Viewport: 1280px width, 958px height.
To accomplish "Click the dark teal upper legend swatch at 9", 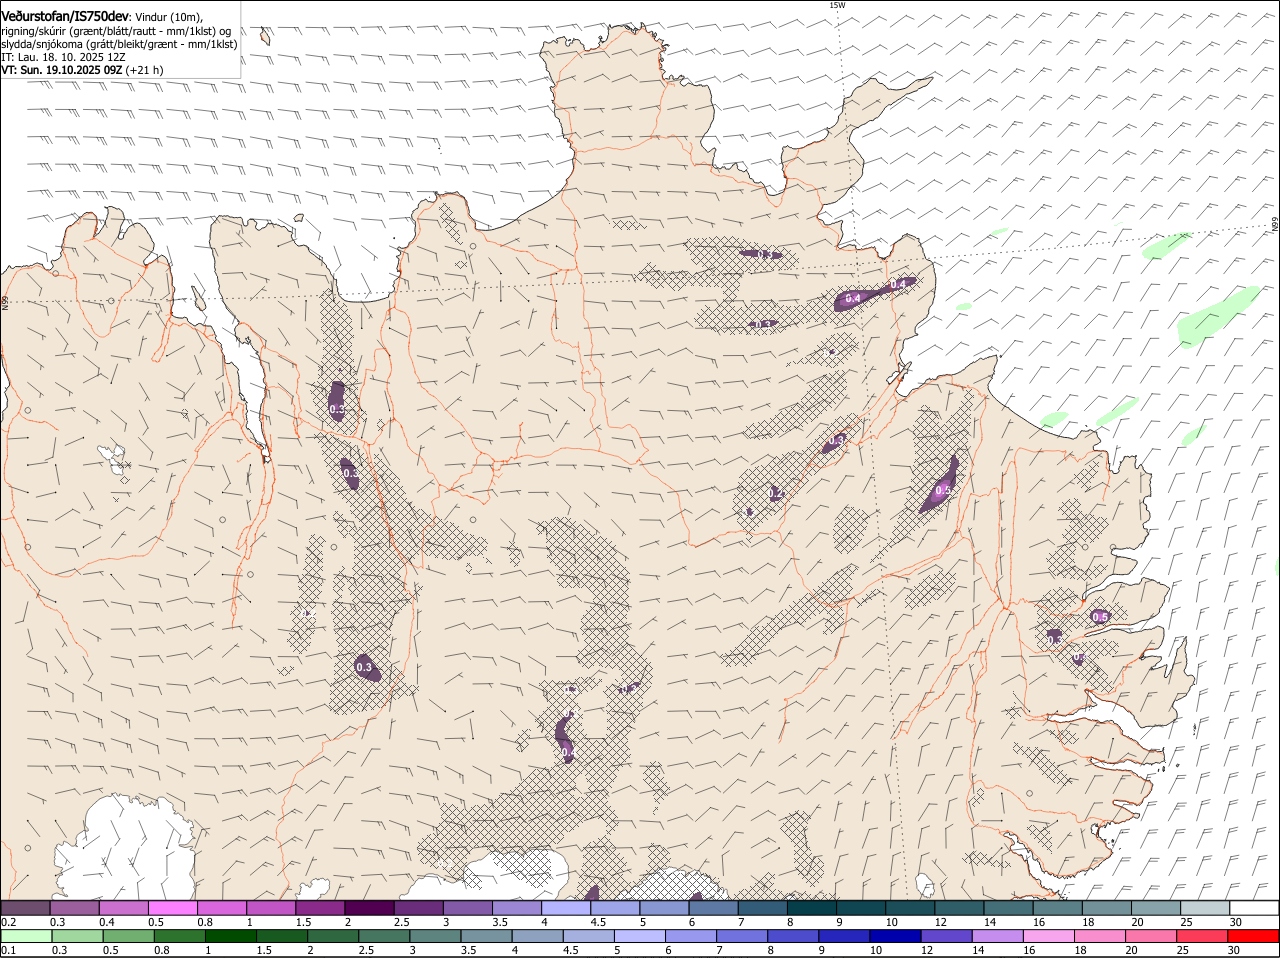I will [860, 908].
